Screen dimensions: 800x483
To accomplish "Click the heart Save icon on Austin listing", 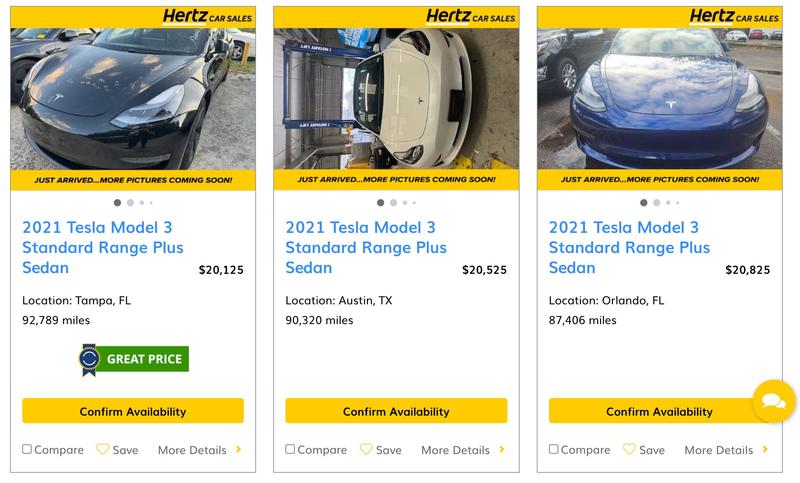I will coord(366,450).
